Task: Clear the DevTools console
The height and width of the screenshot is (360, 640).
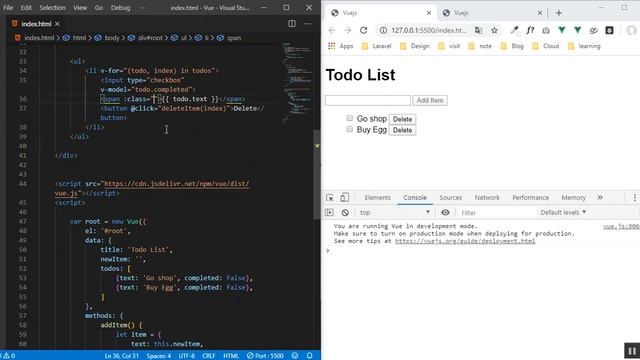Action: [x=345, y=213]
